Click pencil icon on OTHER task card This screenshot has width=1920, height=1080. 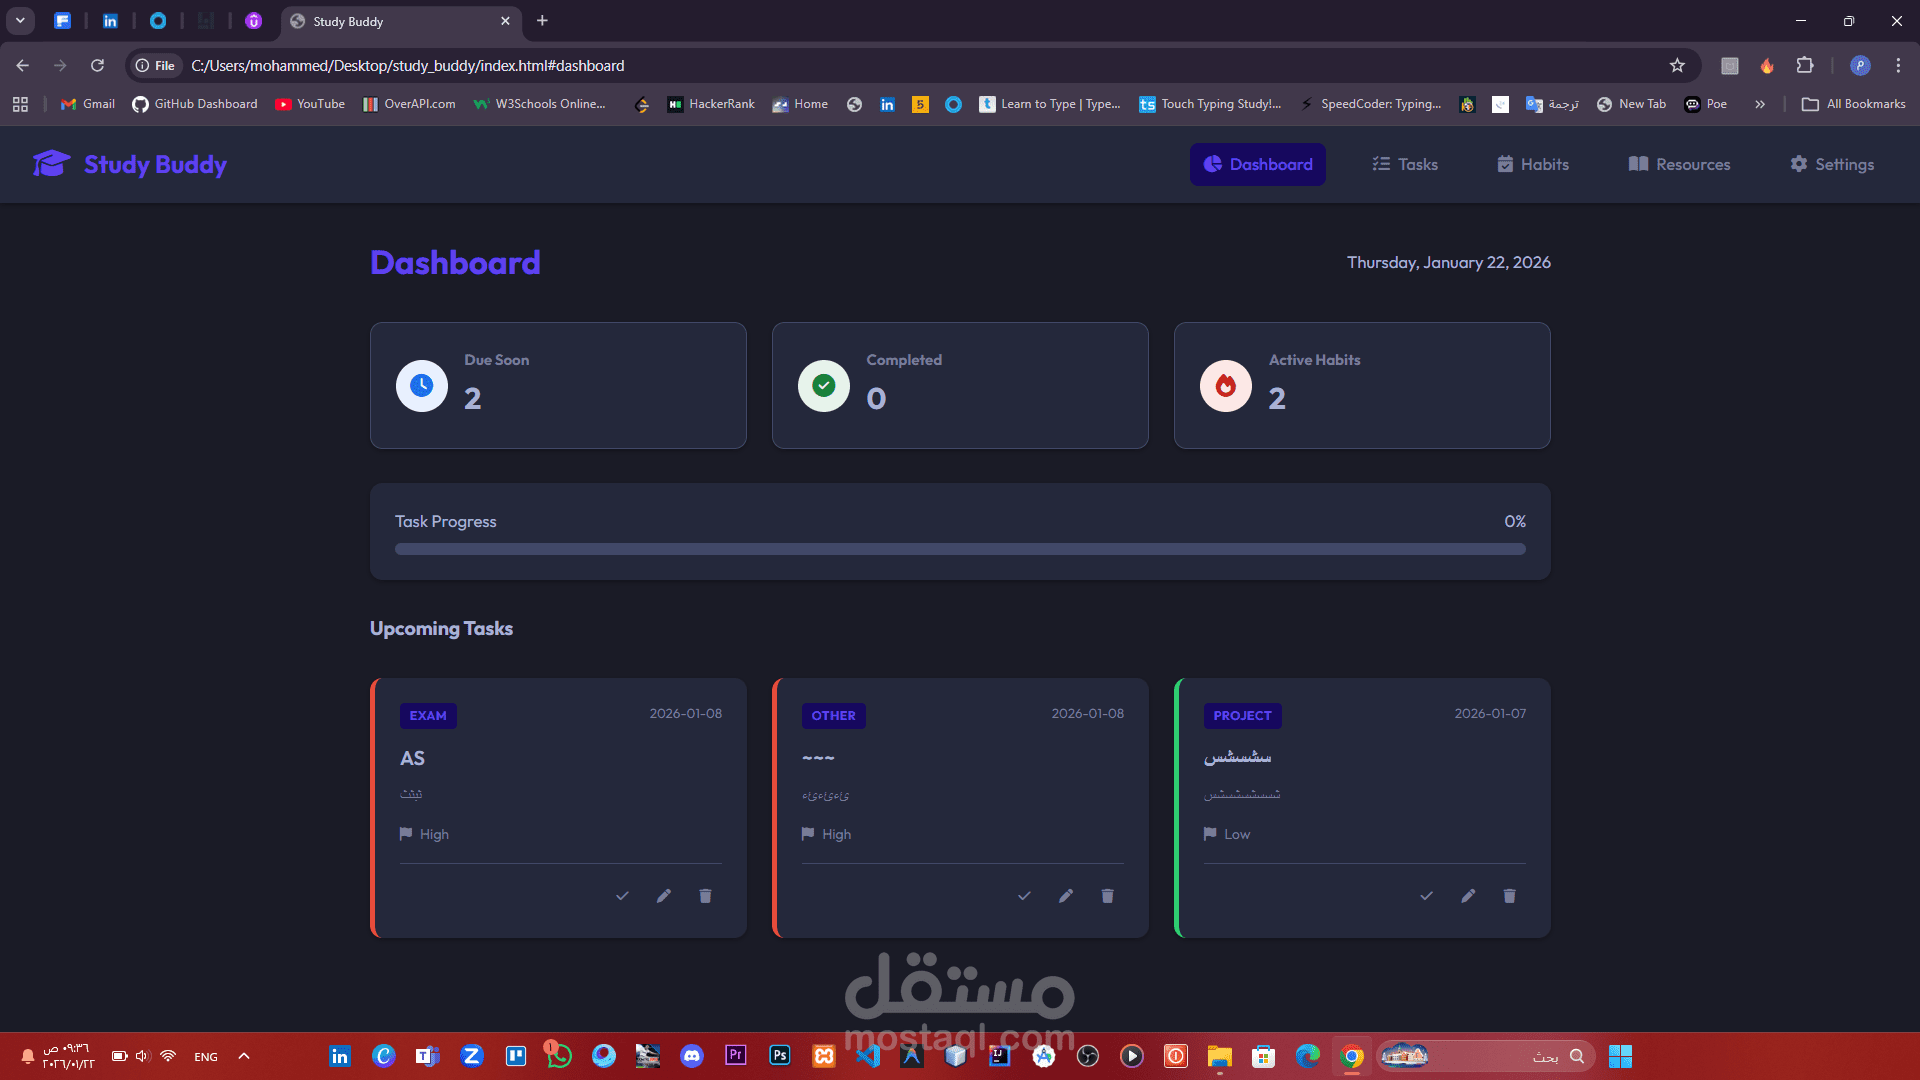[x=1066, y=896]
